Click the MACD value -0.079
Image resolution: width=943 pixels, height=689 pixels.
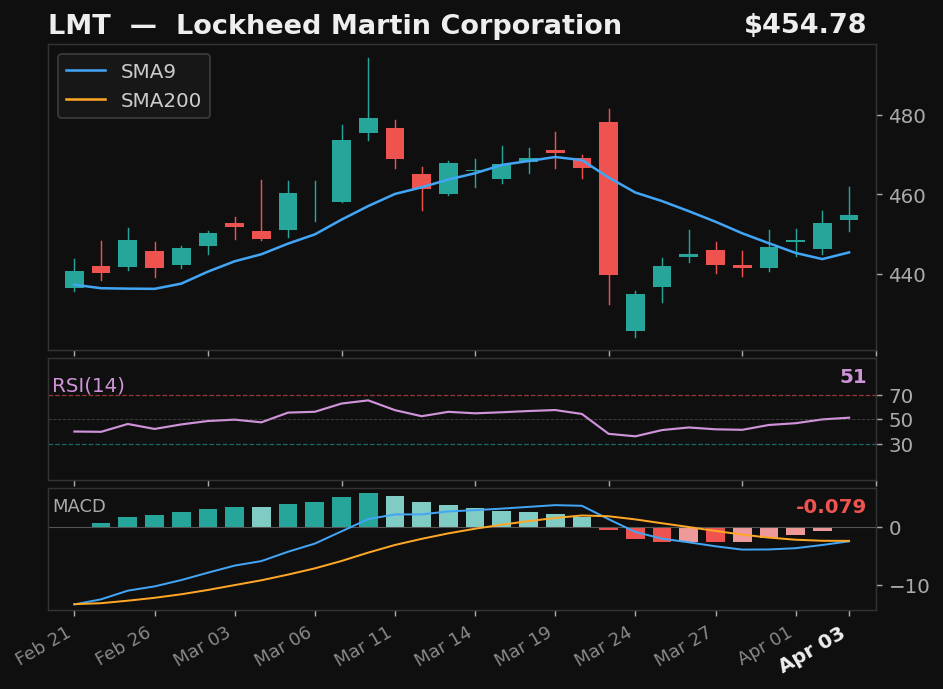click(x=831, y=507)
